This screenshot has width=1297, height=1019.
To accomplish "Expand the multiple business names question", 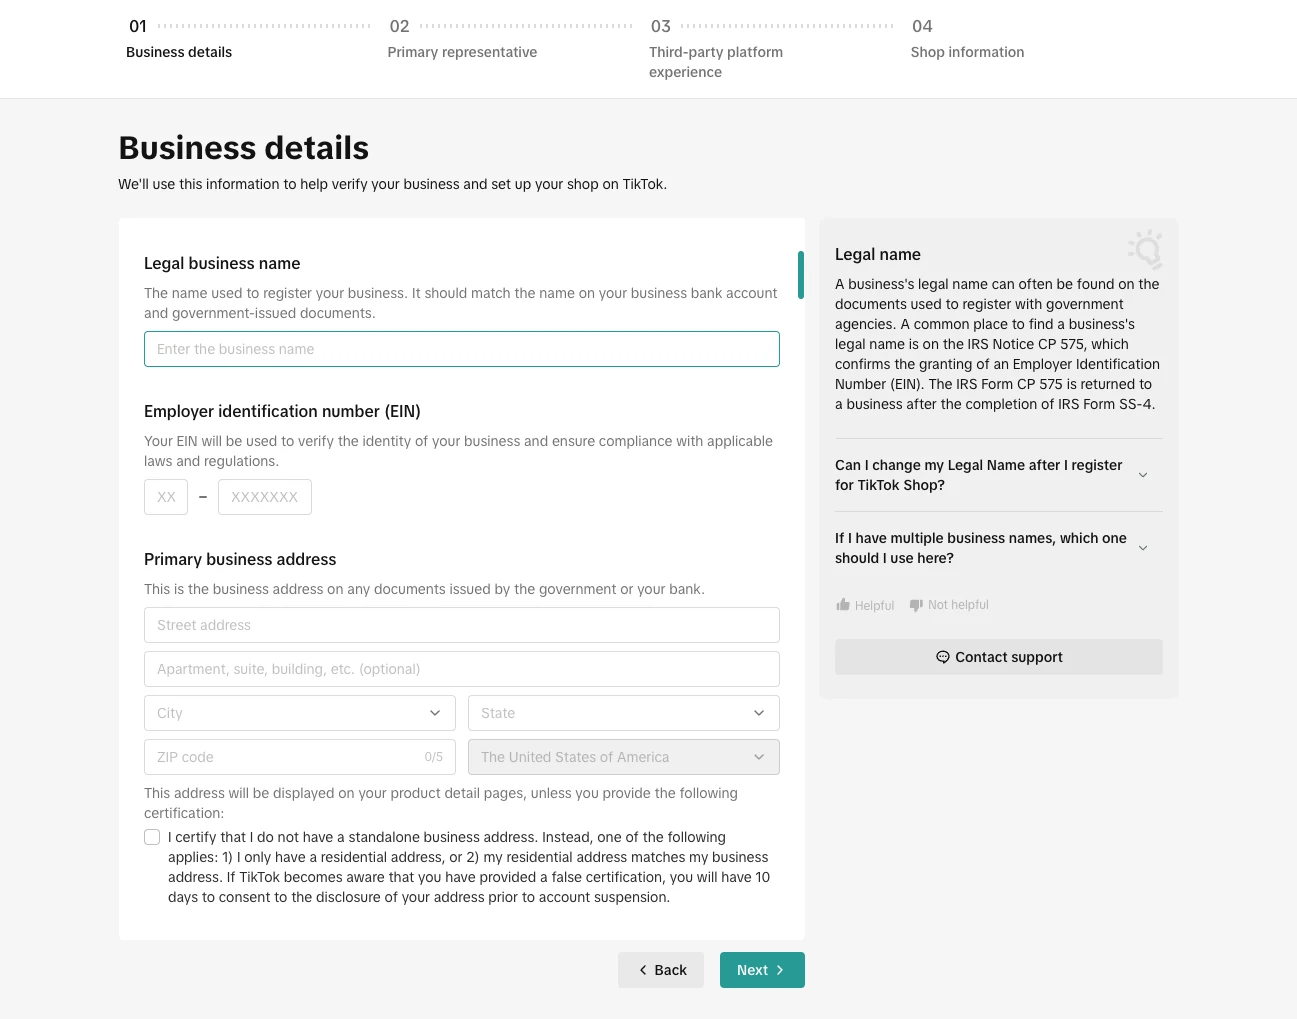I will [x=1143, y=548].
